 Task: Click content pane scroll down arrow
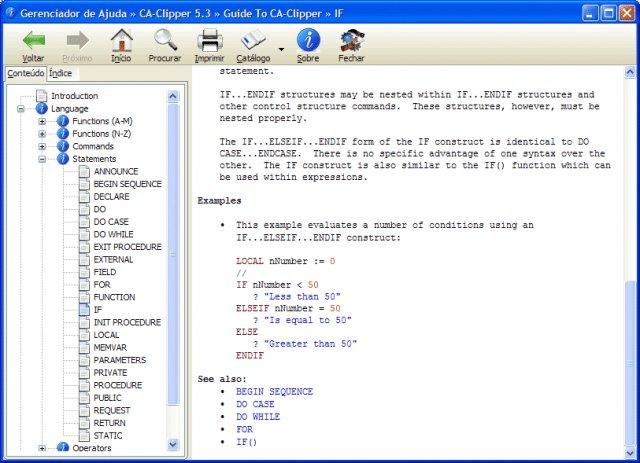pos(630,452)
